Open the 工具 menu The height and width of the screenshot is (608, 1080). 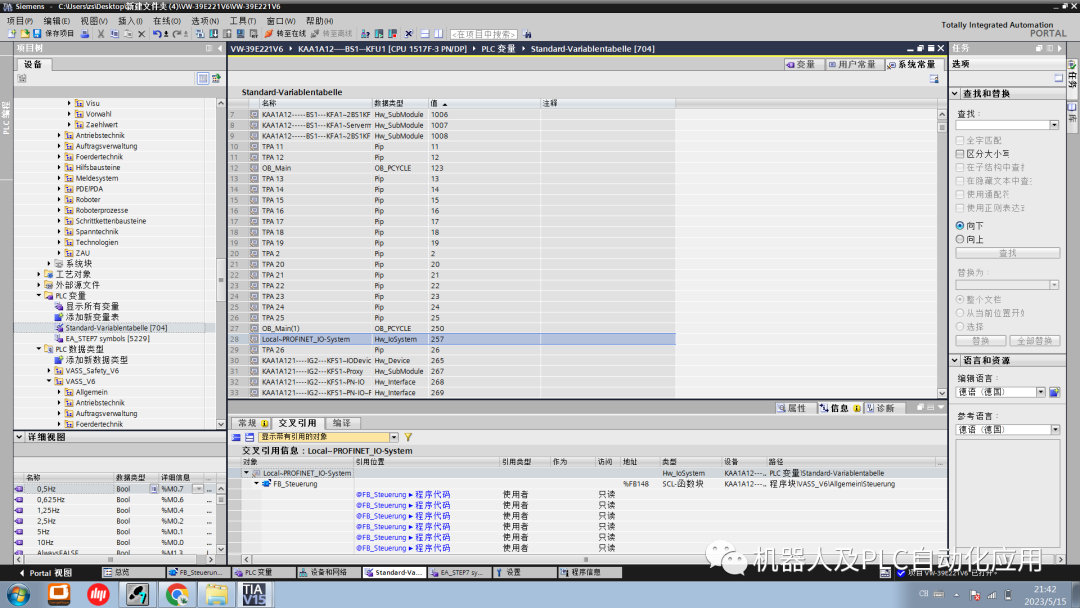coord(242,21)
